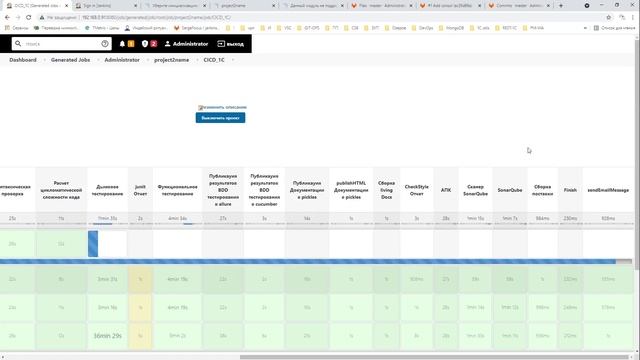Expand the CICD_1C breadcrumb dropdown arrow
Image resolution: width=640 pixels, height=360 pixels.
[233, 60]
